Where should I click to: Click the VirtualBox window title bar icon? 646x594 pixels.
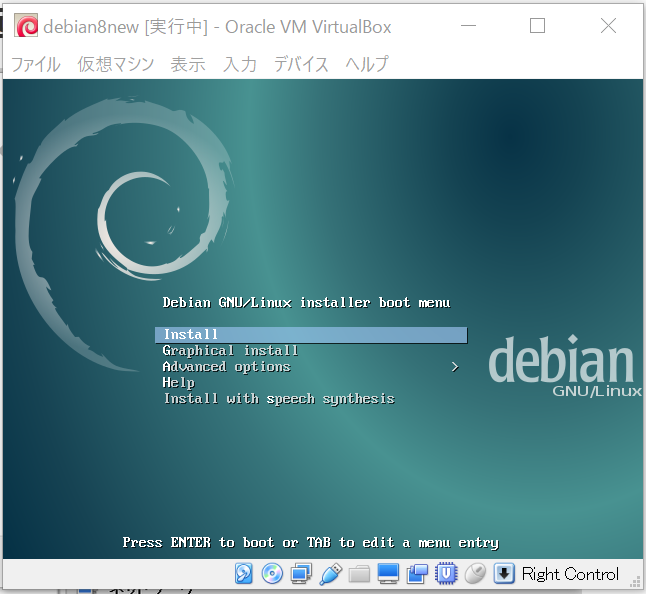[x=26, y=27]
